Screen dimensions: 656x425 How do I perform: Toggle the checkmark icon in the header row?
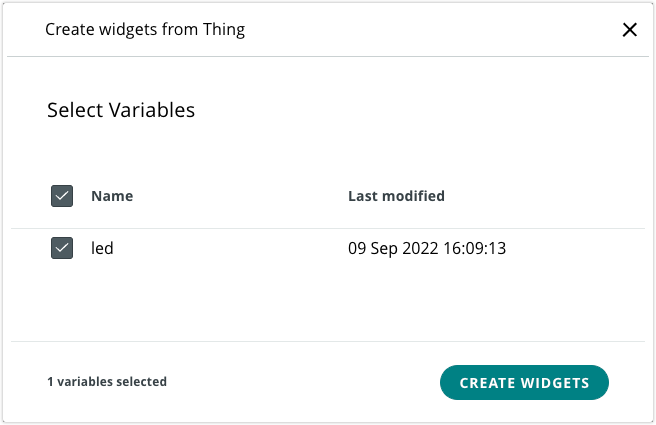pos(62,196)
